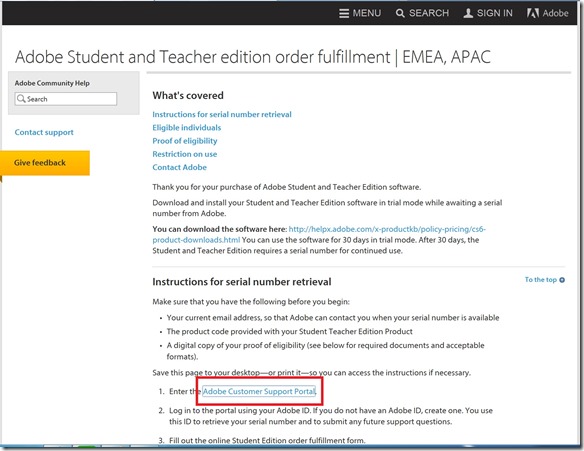Click the magnifier in Community Help search
Image resolution: width=584 pixels, height=451 pixels.
point(21,99)
